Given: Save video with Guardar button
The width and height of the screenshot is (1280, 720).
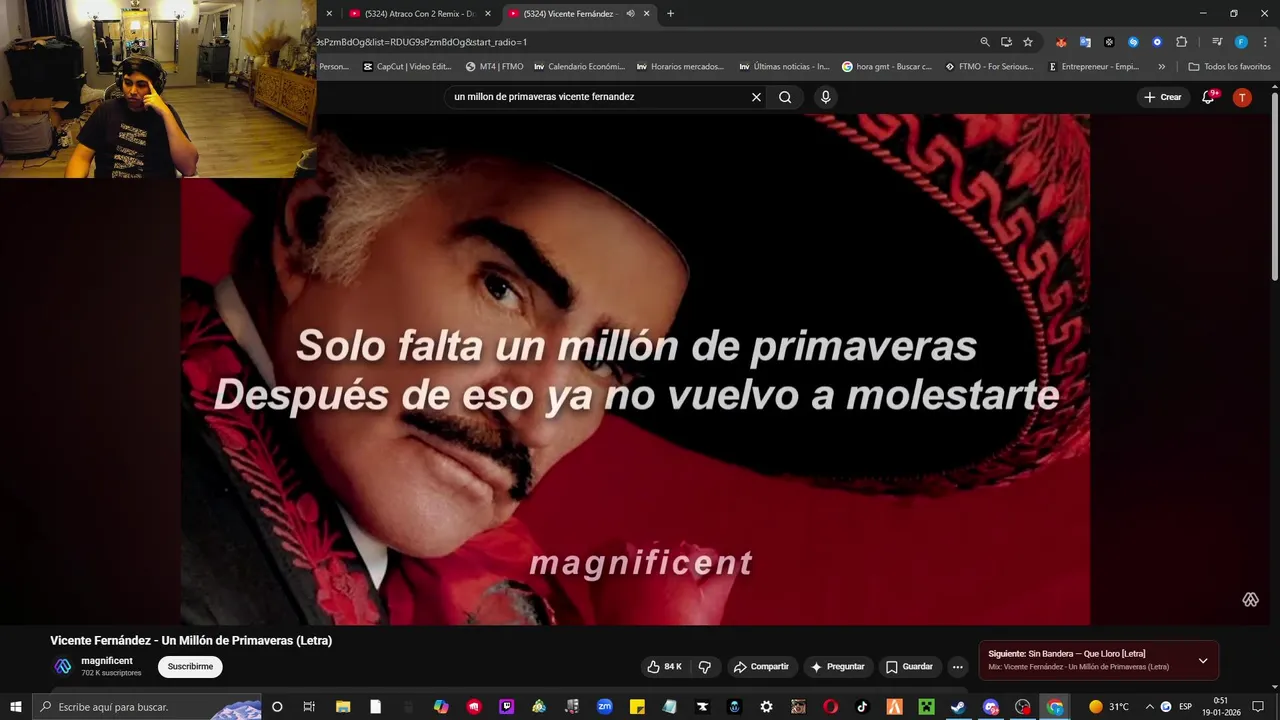Looking at the screenshot, I should [x=909, y=667].
